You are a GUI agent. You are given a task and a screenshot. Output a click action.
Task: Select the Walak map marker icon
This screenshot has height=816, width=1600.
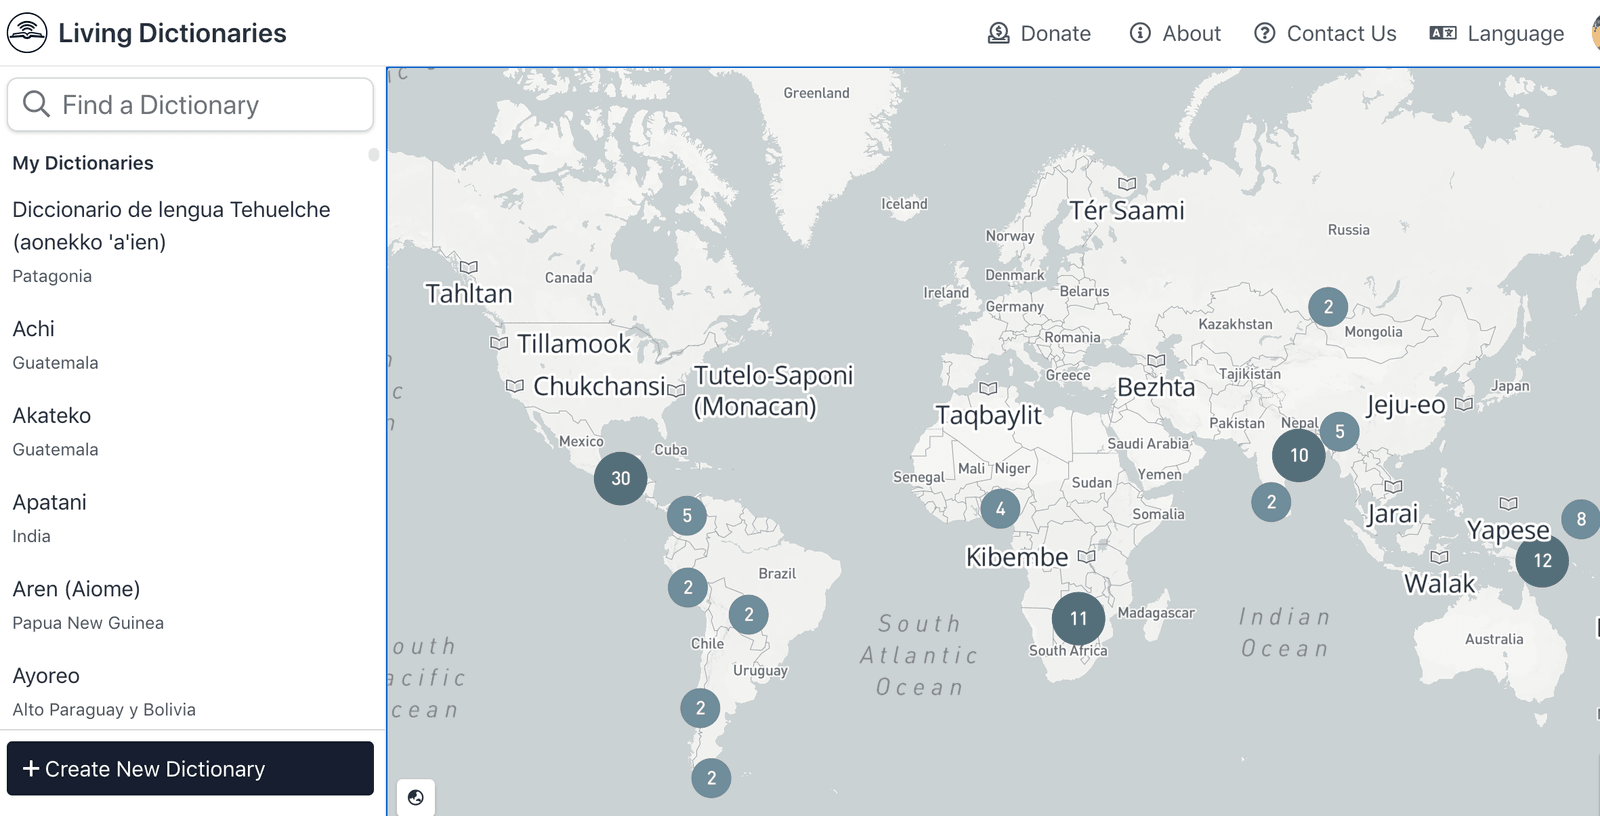click(x=1439, y=557)
